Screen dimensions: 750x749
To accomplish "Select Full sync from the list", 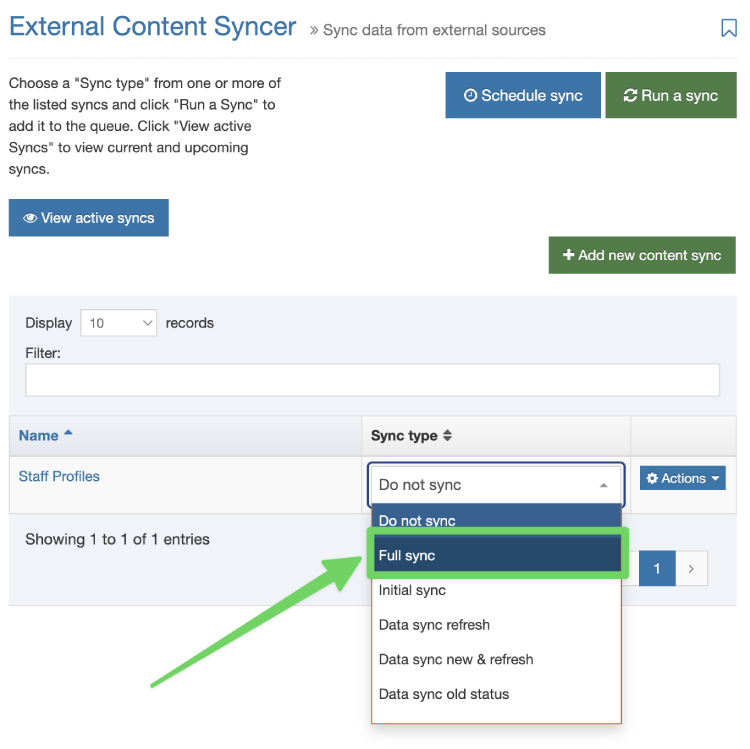I will (x=496, y=555).
